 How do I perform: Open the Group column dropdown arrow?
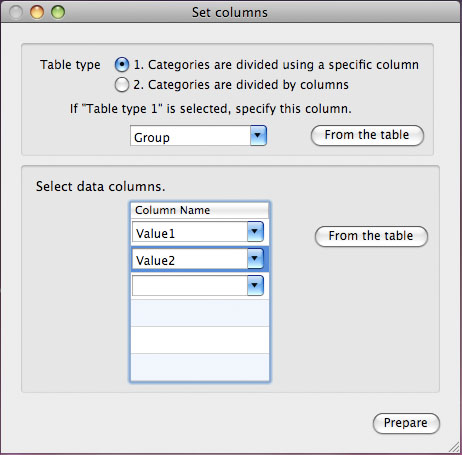tap(258, 135)
